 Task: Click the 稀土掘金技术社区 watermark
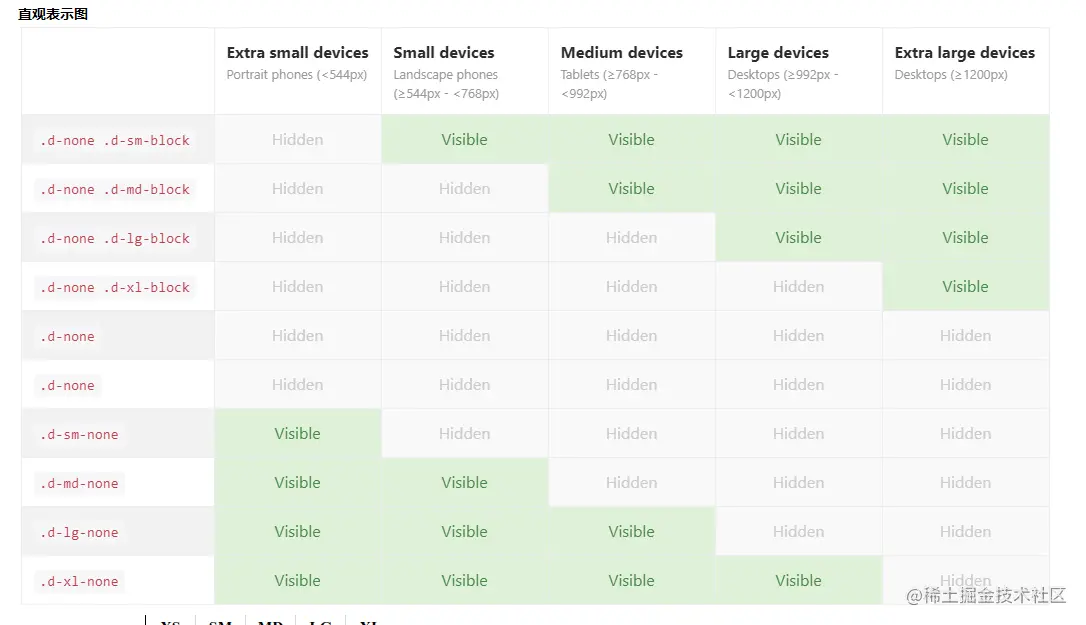(986, 595)
